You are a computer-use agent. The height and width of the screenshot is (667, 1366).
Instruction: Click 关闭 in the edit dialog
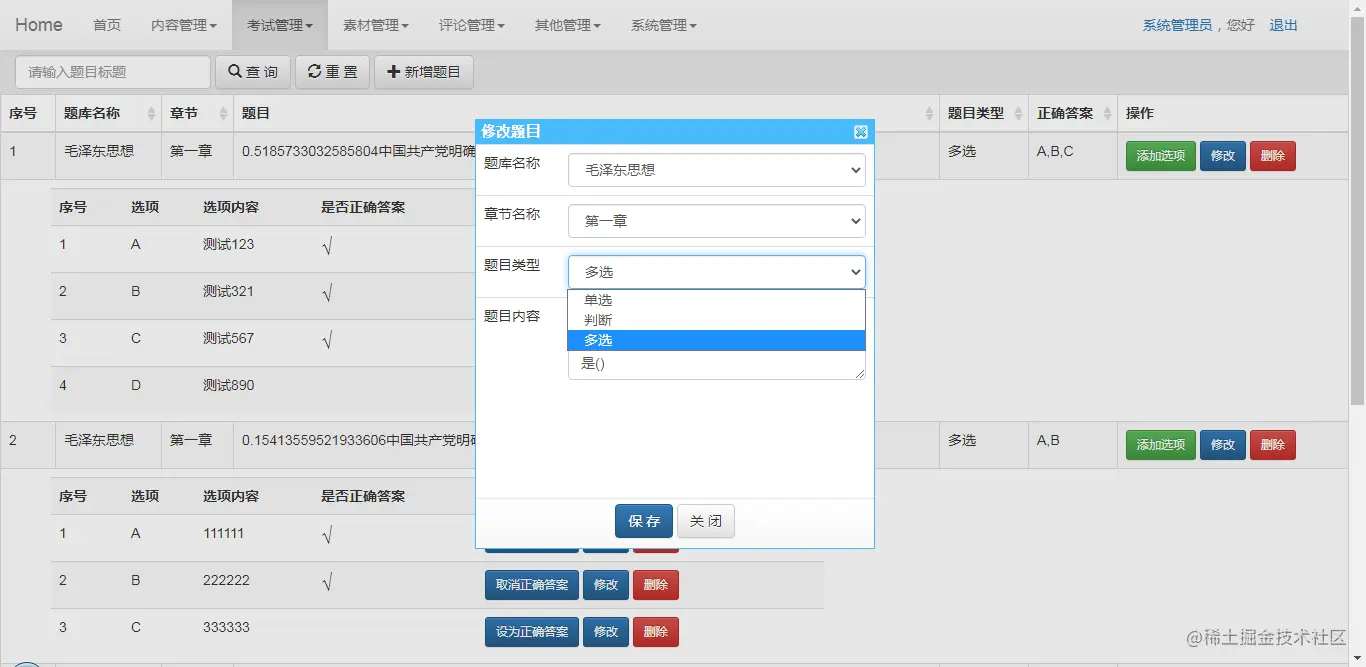pos(706,521)
